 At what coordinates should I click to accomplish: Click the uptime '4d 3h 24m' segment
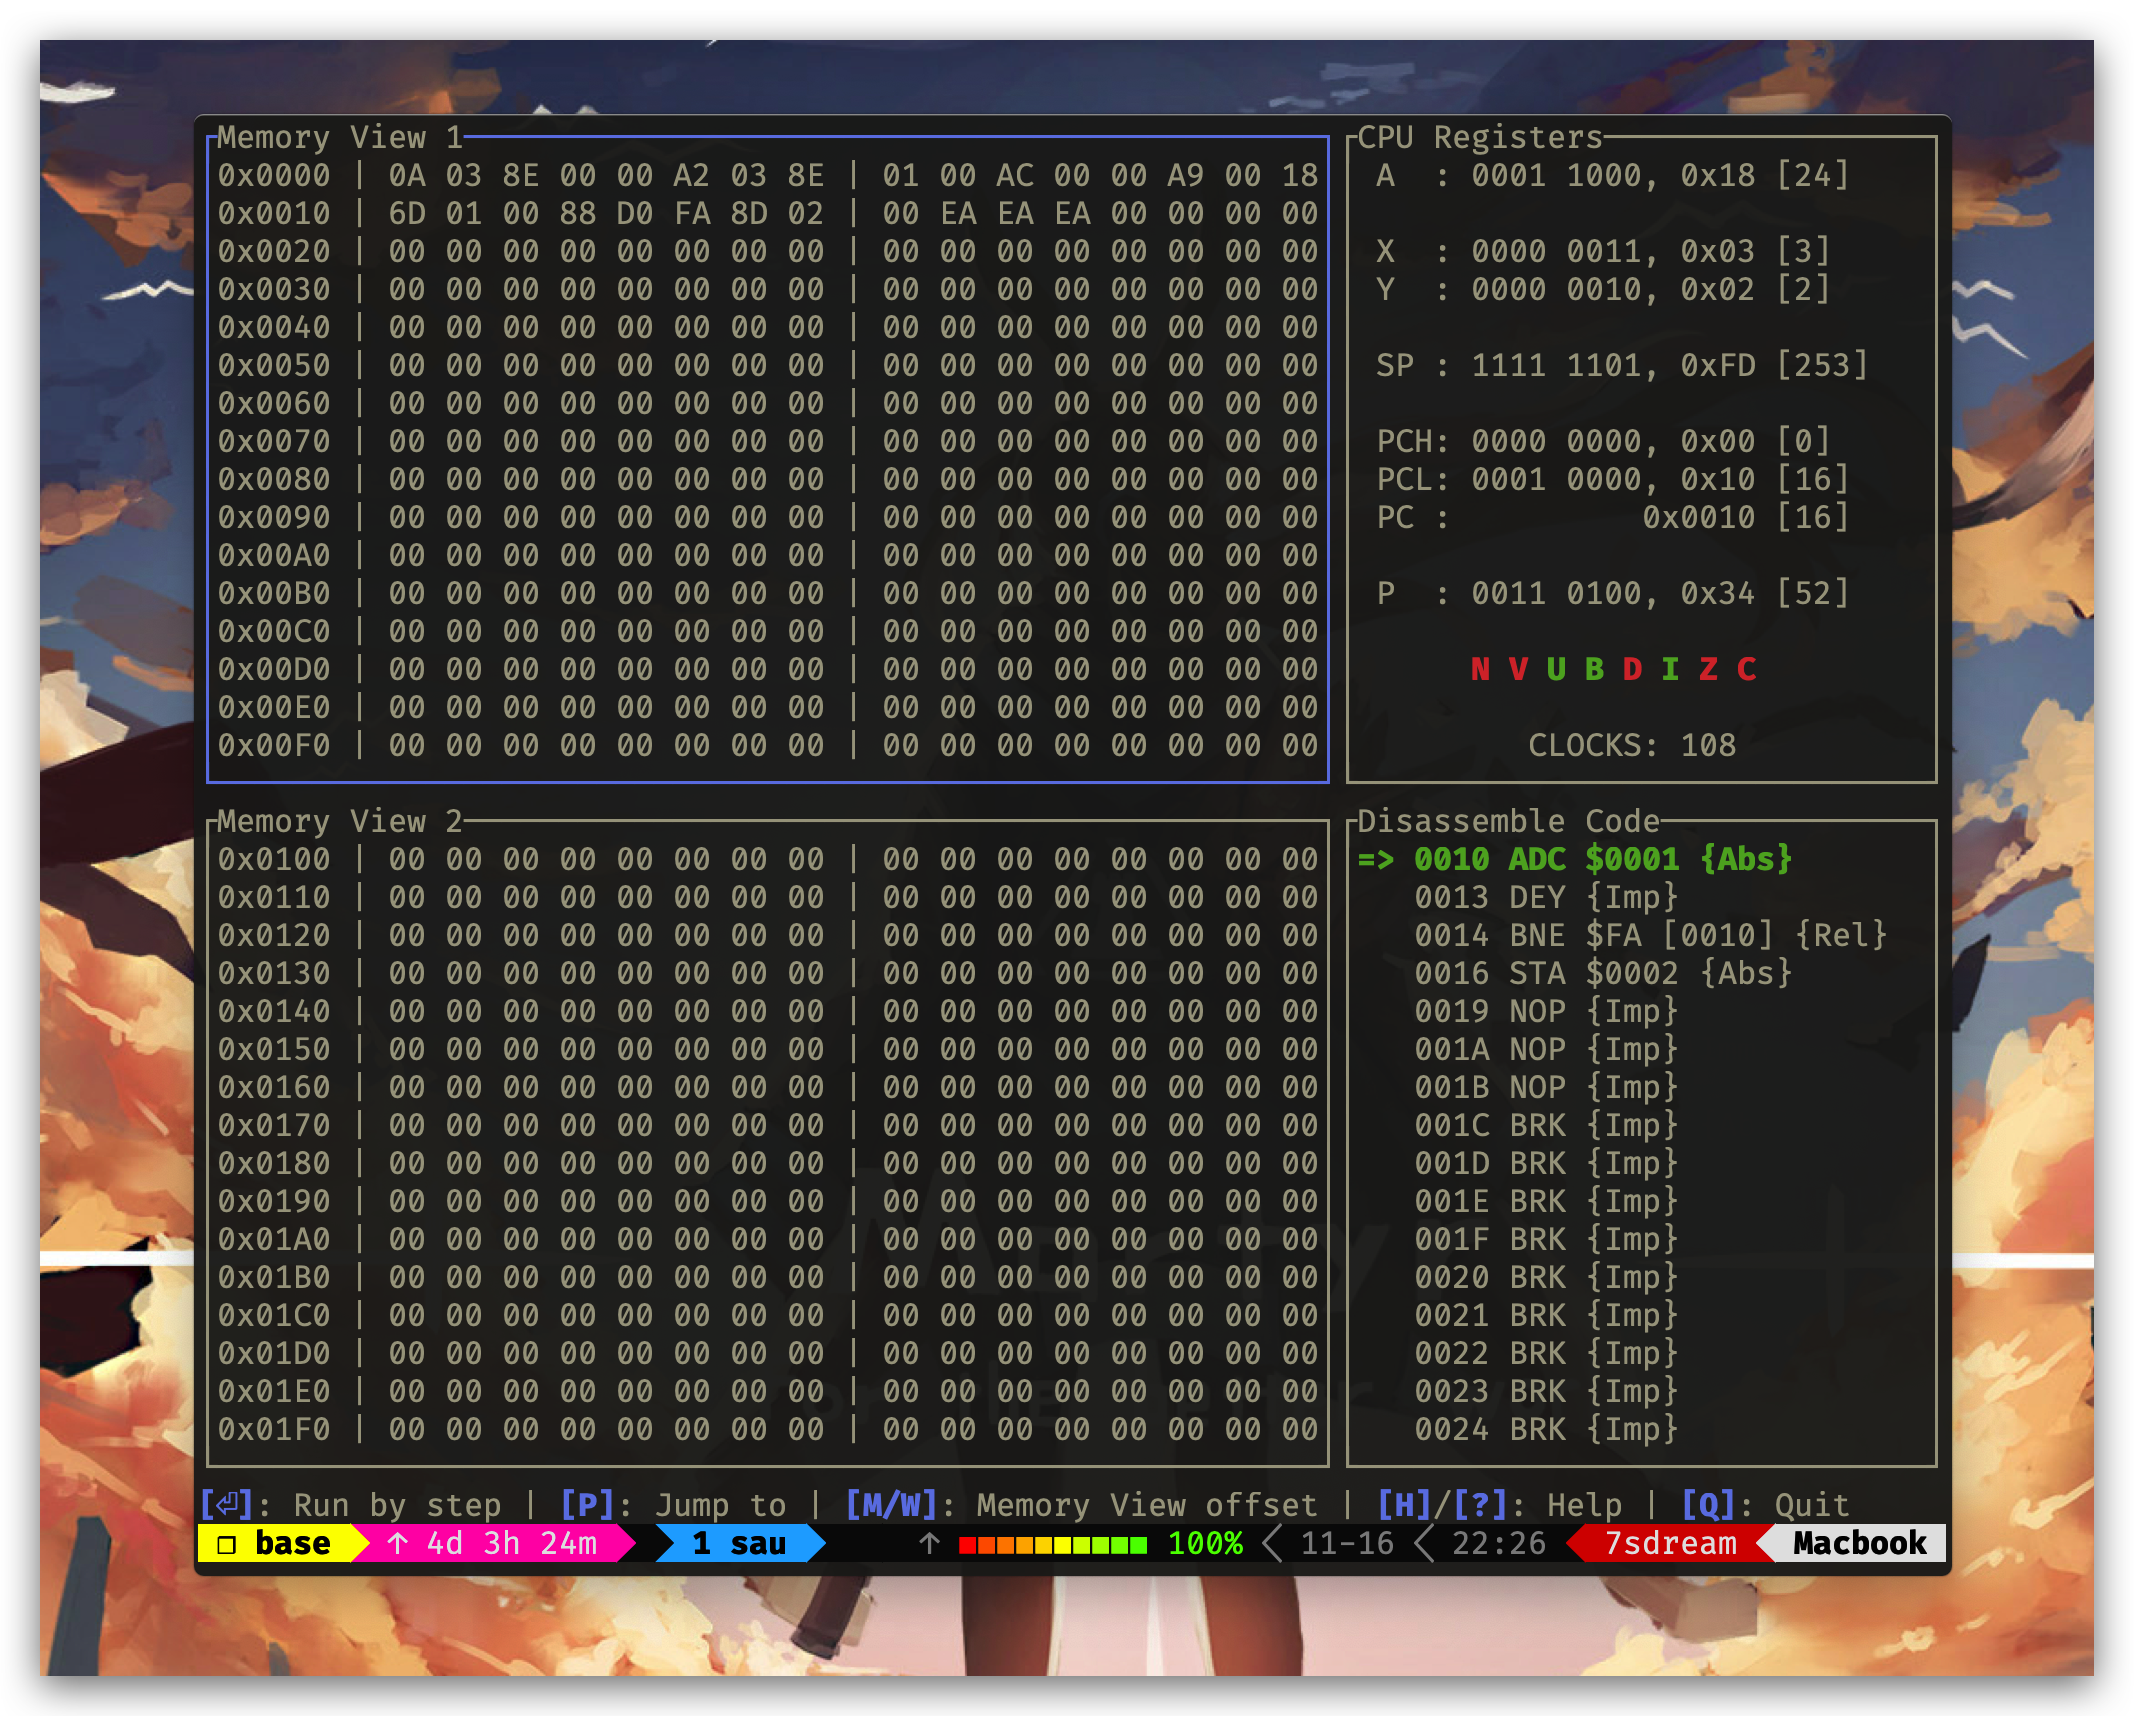[494, 1543]
